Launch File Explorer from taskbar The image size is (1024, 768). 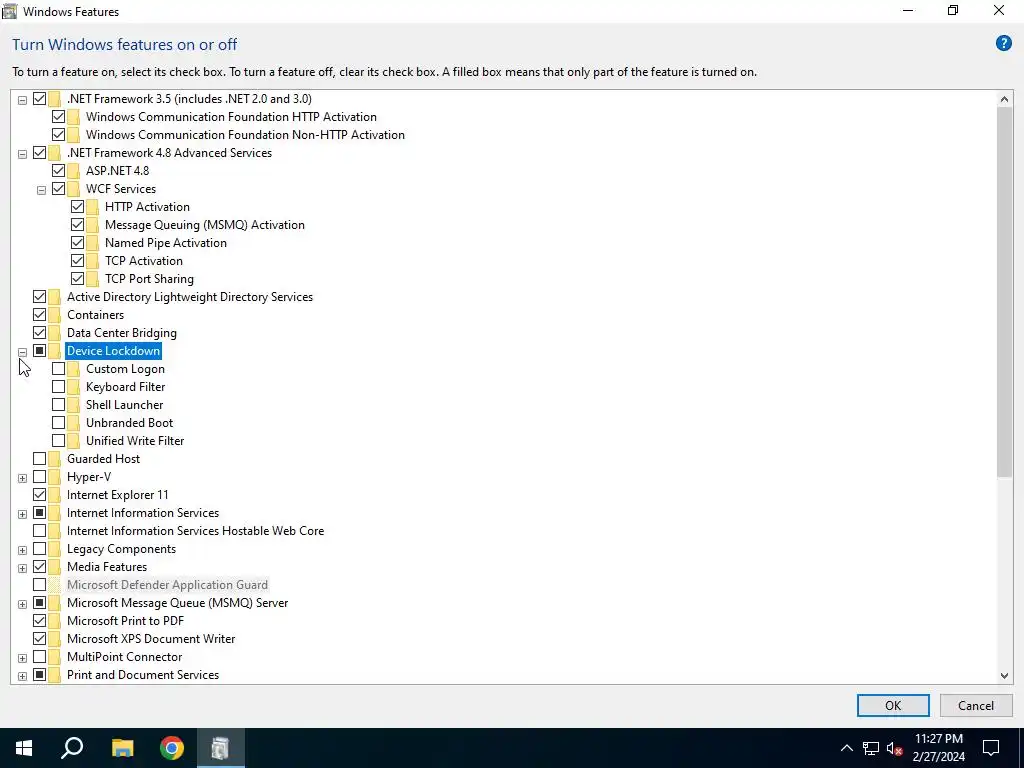click(x=122, y=748)
